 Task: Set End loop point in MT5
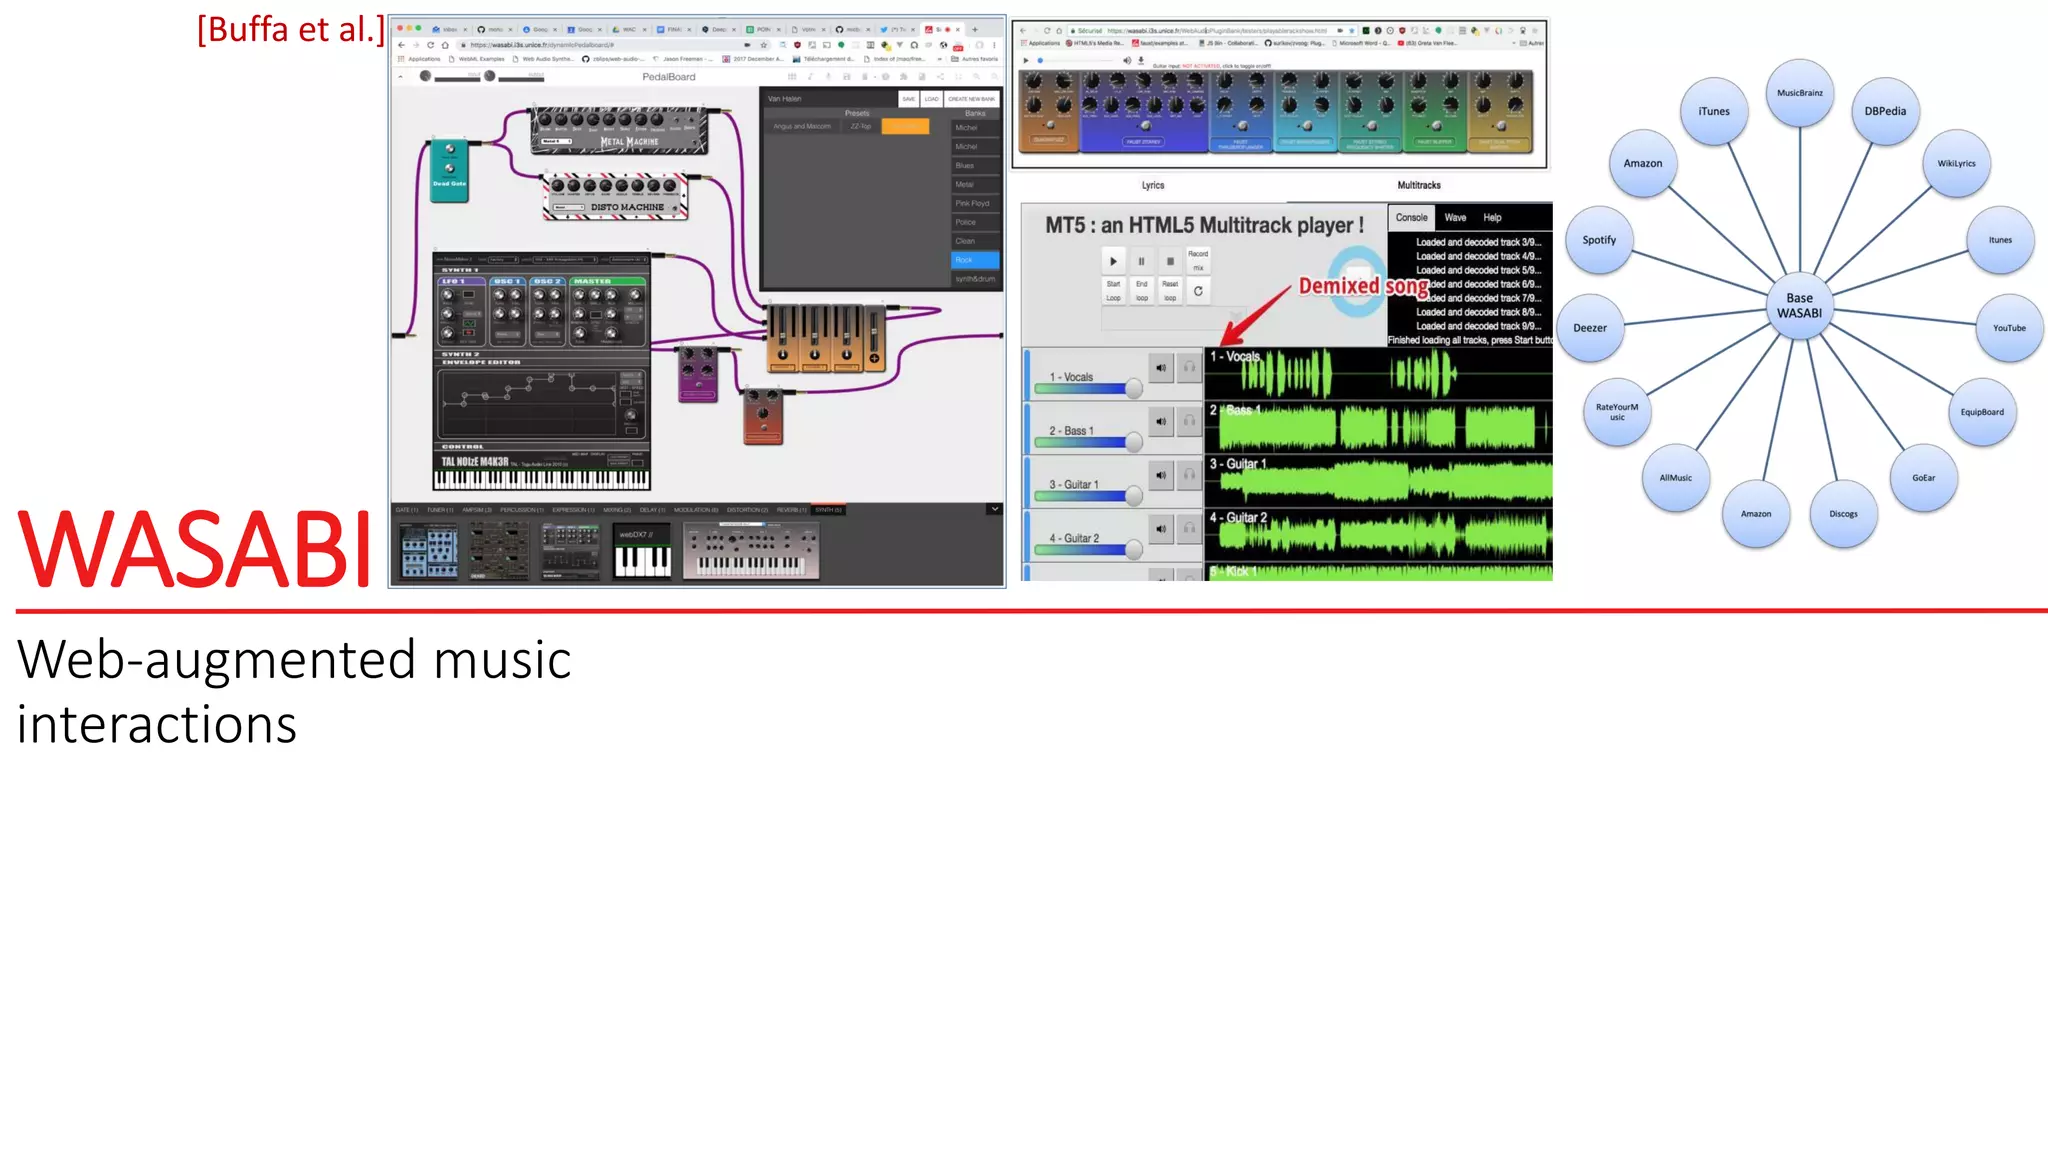tap(1141, 291)
